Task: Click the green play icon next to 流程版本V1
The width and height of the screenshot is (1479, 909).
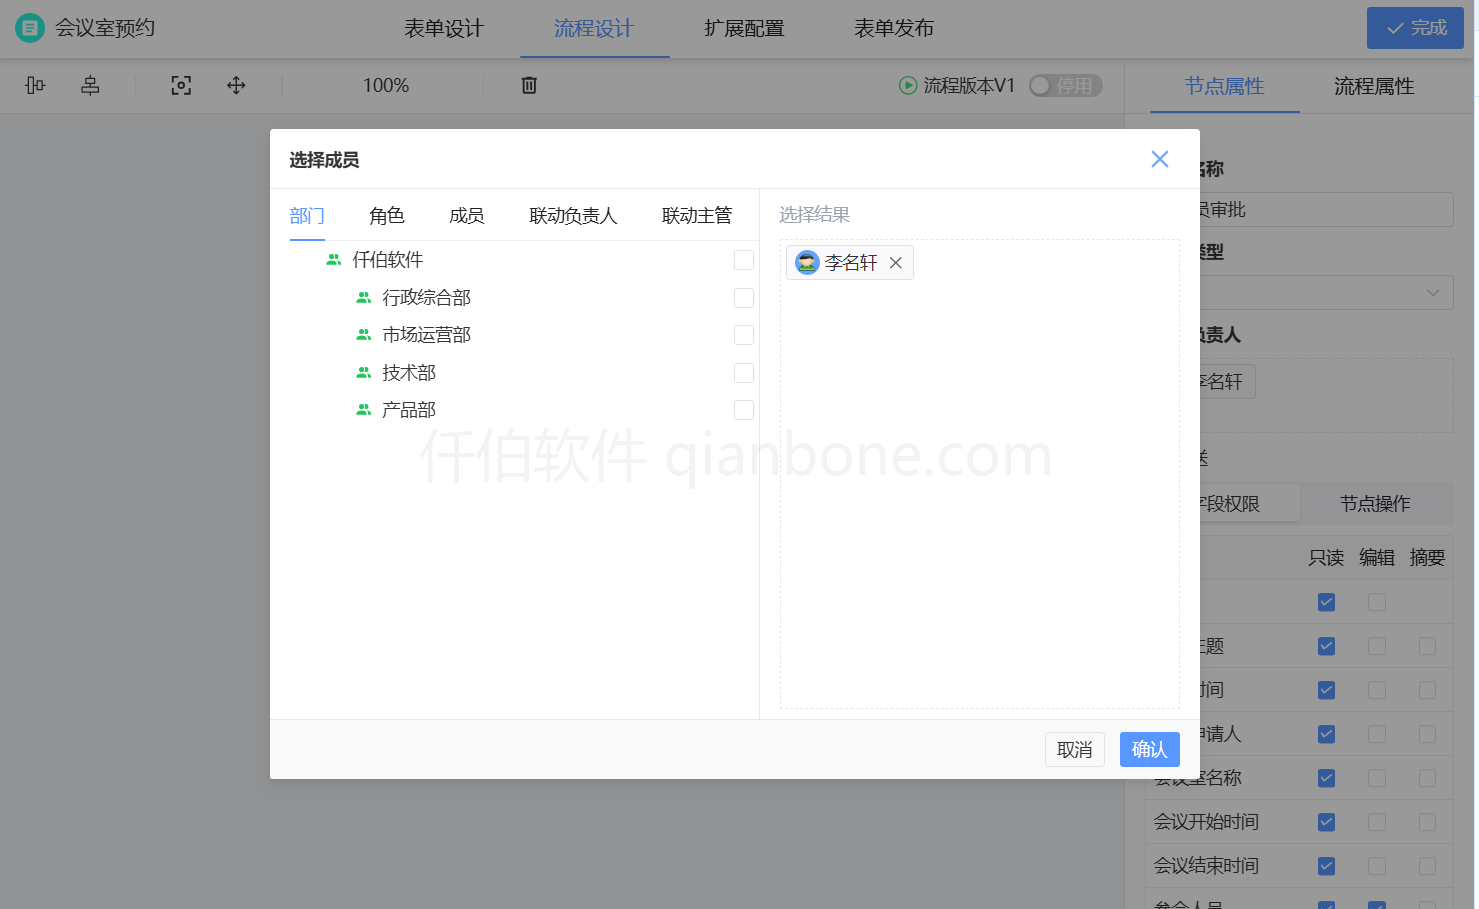Action: click(908, 85)
